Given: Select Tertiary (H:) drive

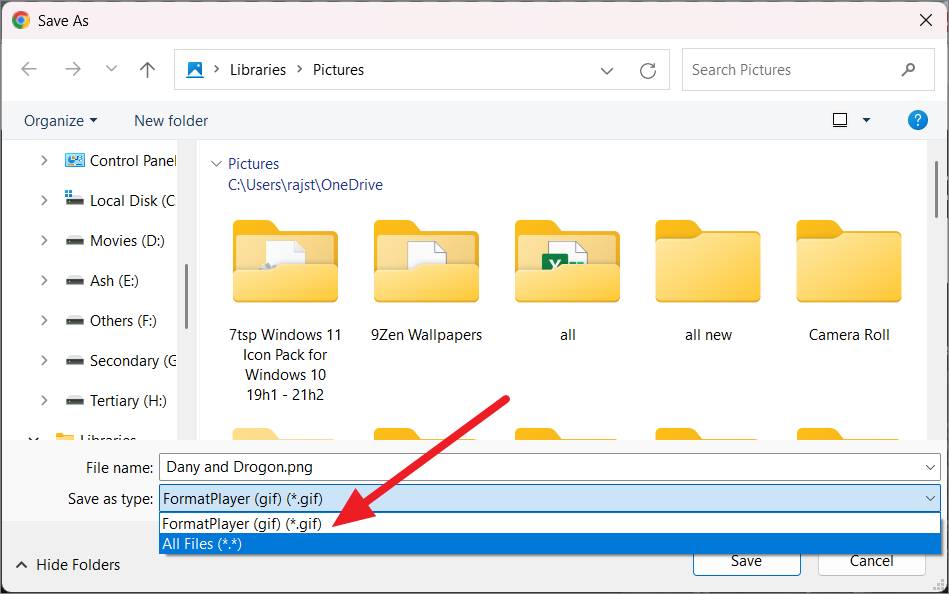Looking at the screenshot, I should (116, 400).
